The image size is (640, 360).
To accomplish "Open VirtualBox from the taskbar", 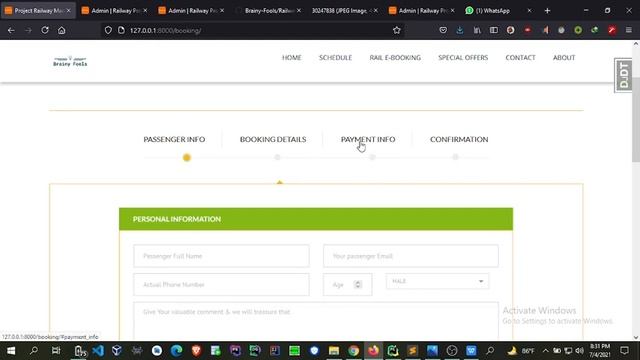I will (x=117, y=351).
